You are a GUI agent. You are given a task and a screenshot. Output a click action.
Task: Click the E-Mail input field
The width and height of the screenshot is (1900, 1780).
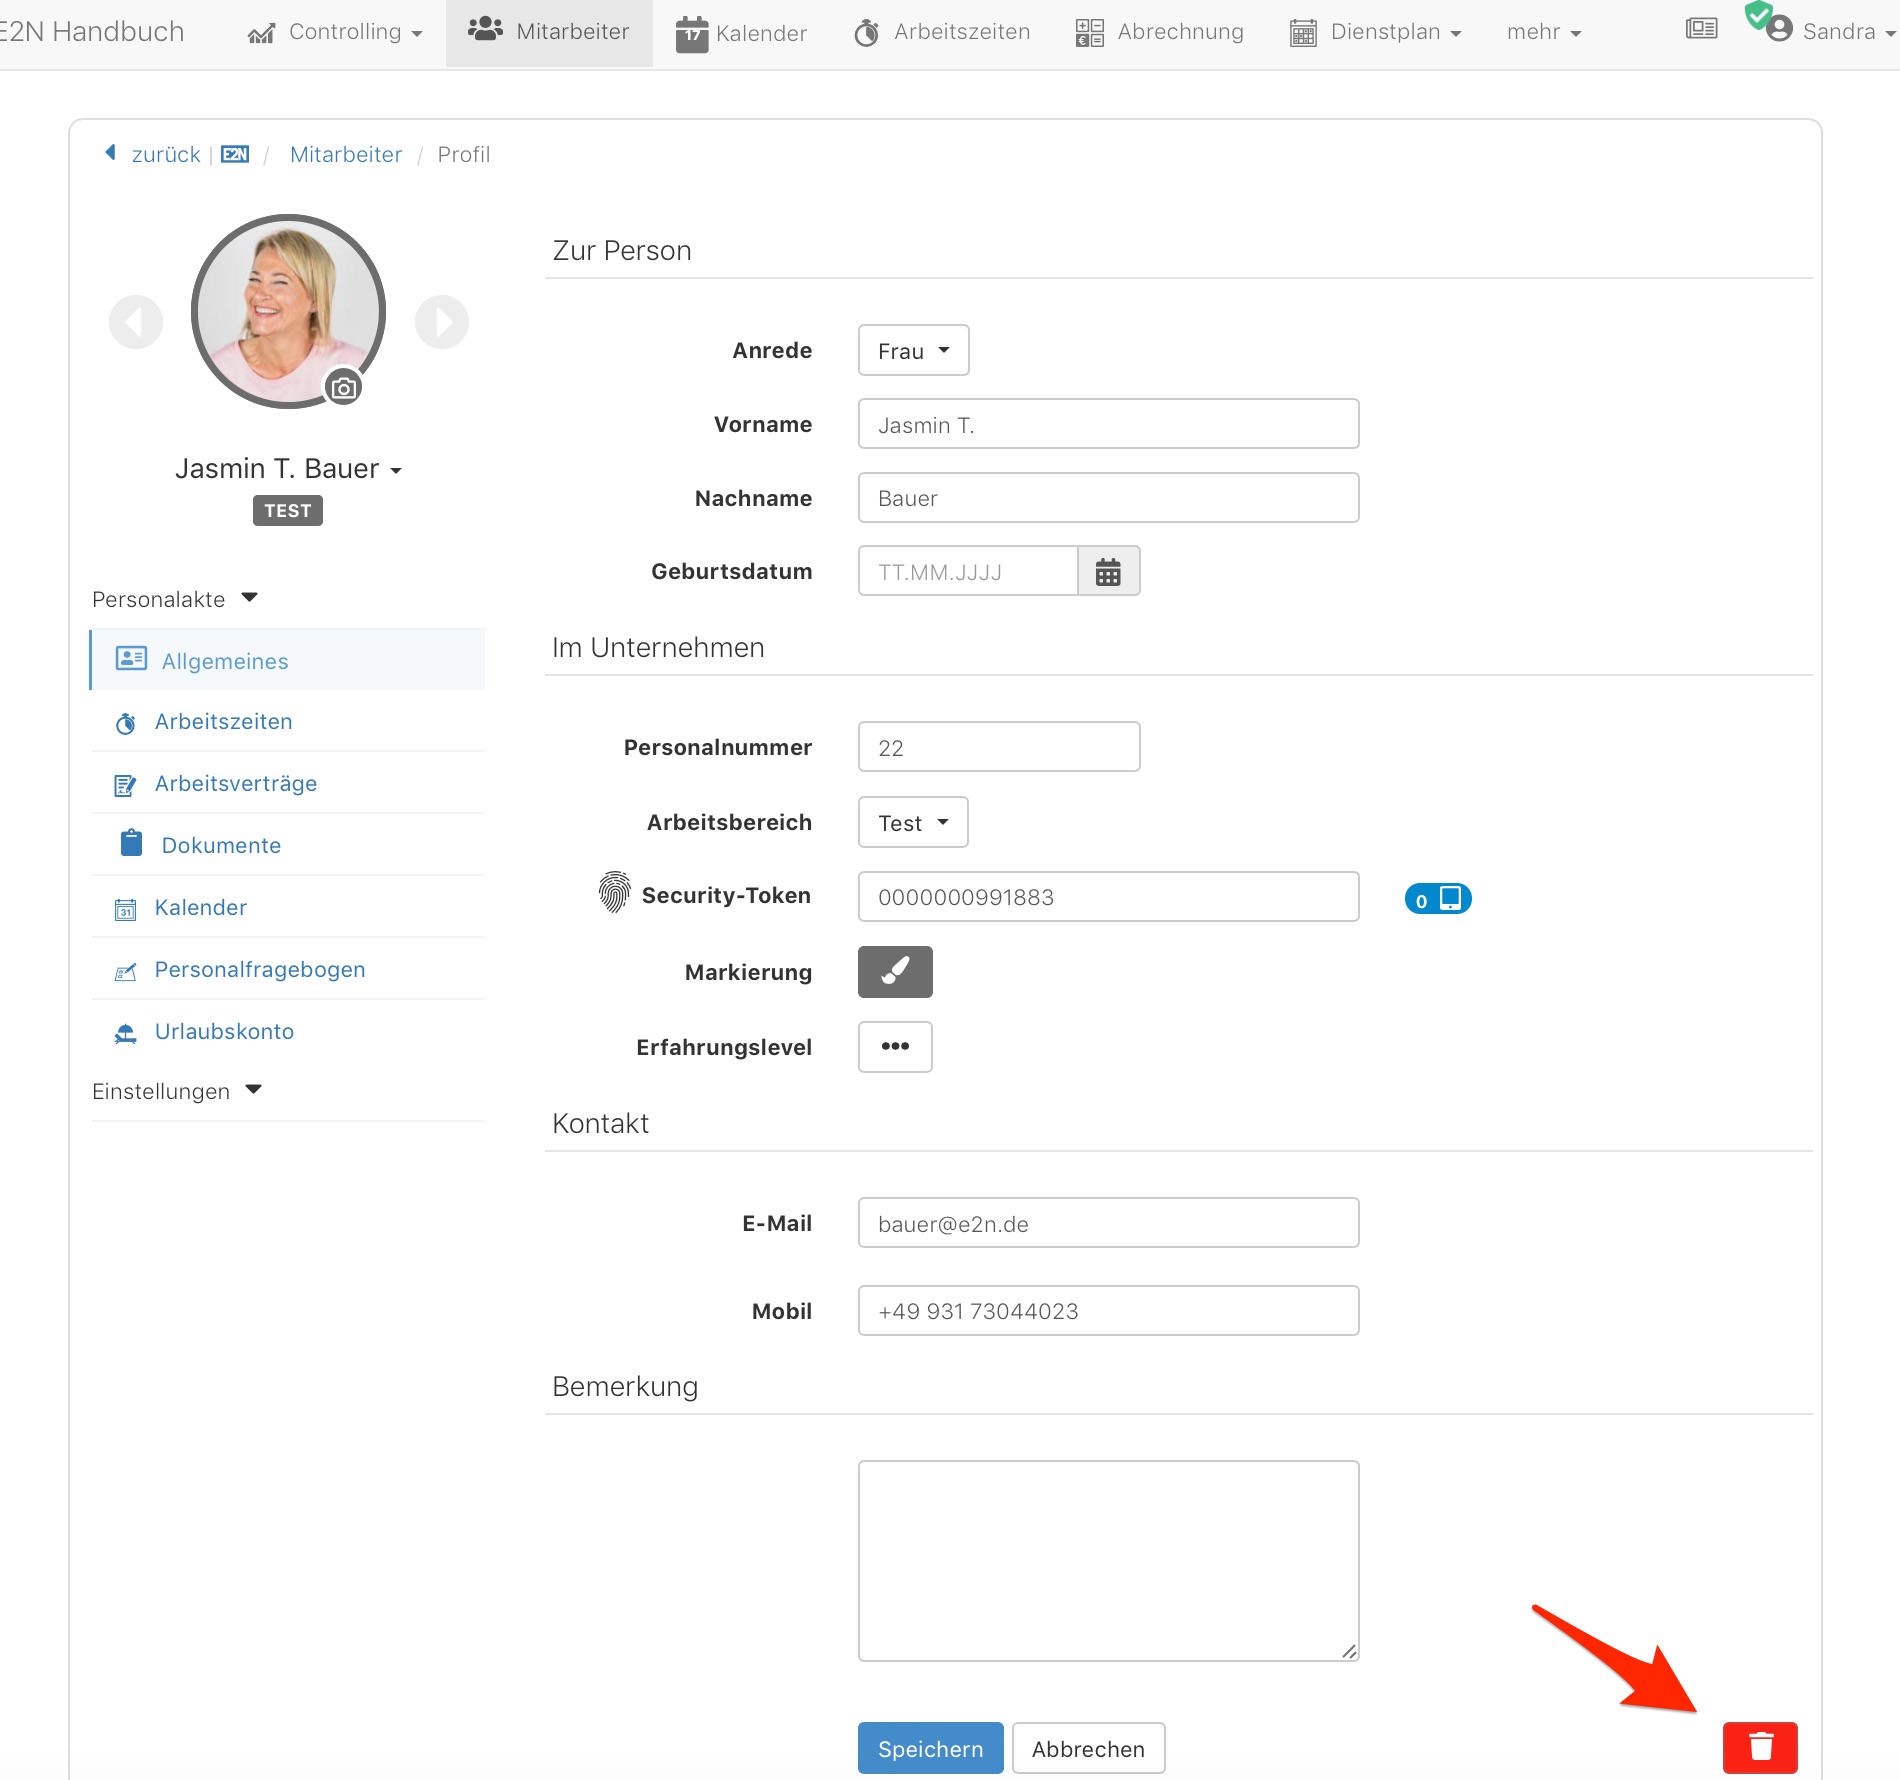1108,1223
